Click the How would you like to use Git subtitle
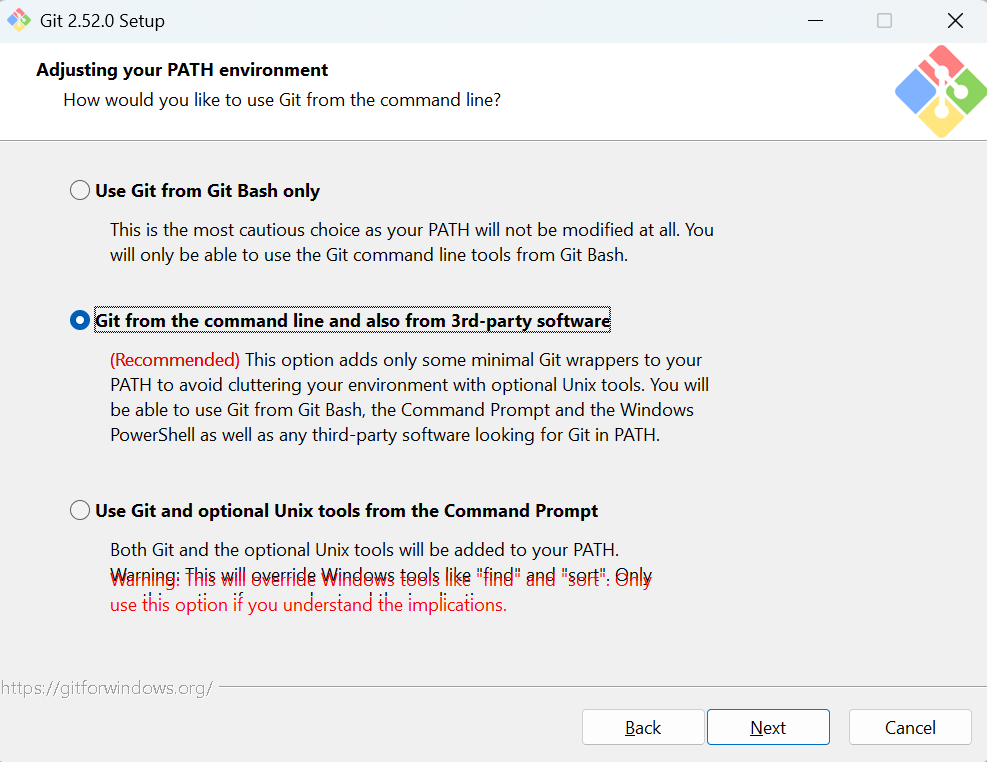This screenshot has width=987, height=762. pos(282,100)
